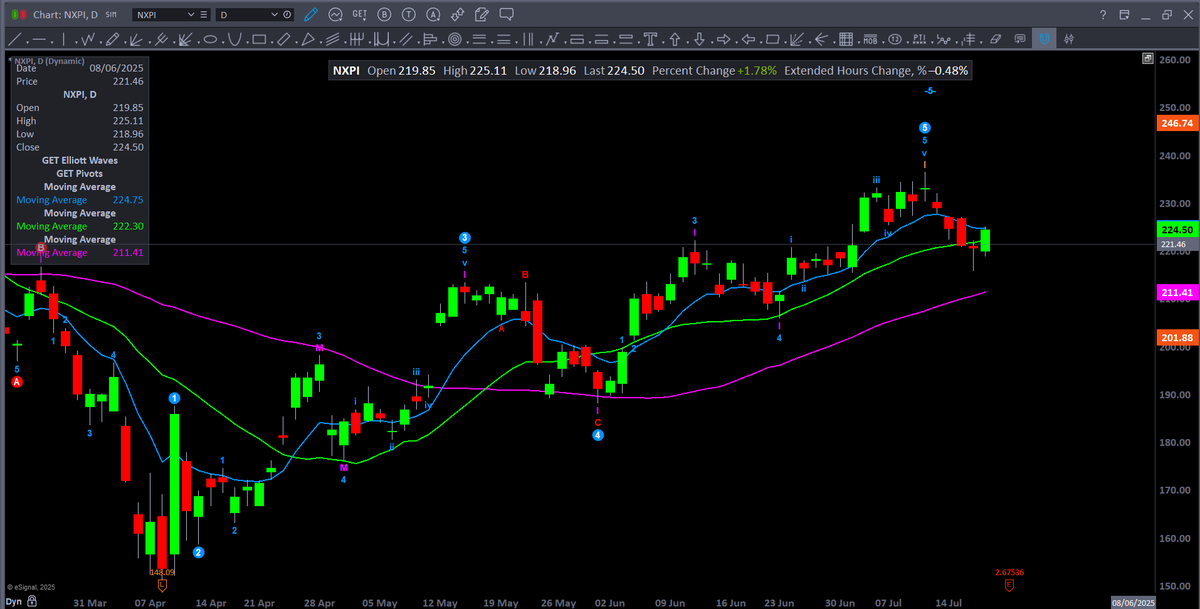Viewport: 1200px width, 609px height.
Task: Click the circled T toolbar icon
Action: click(x=409, y=15)
